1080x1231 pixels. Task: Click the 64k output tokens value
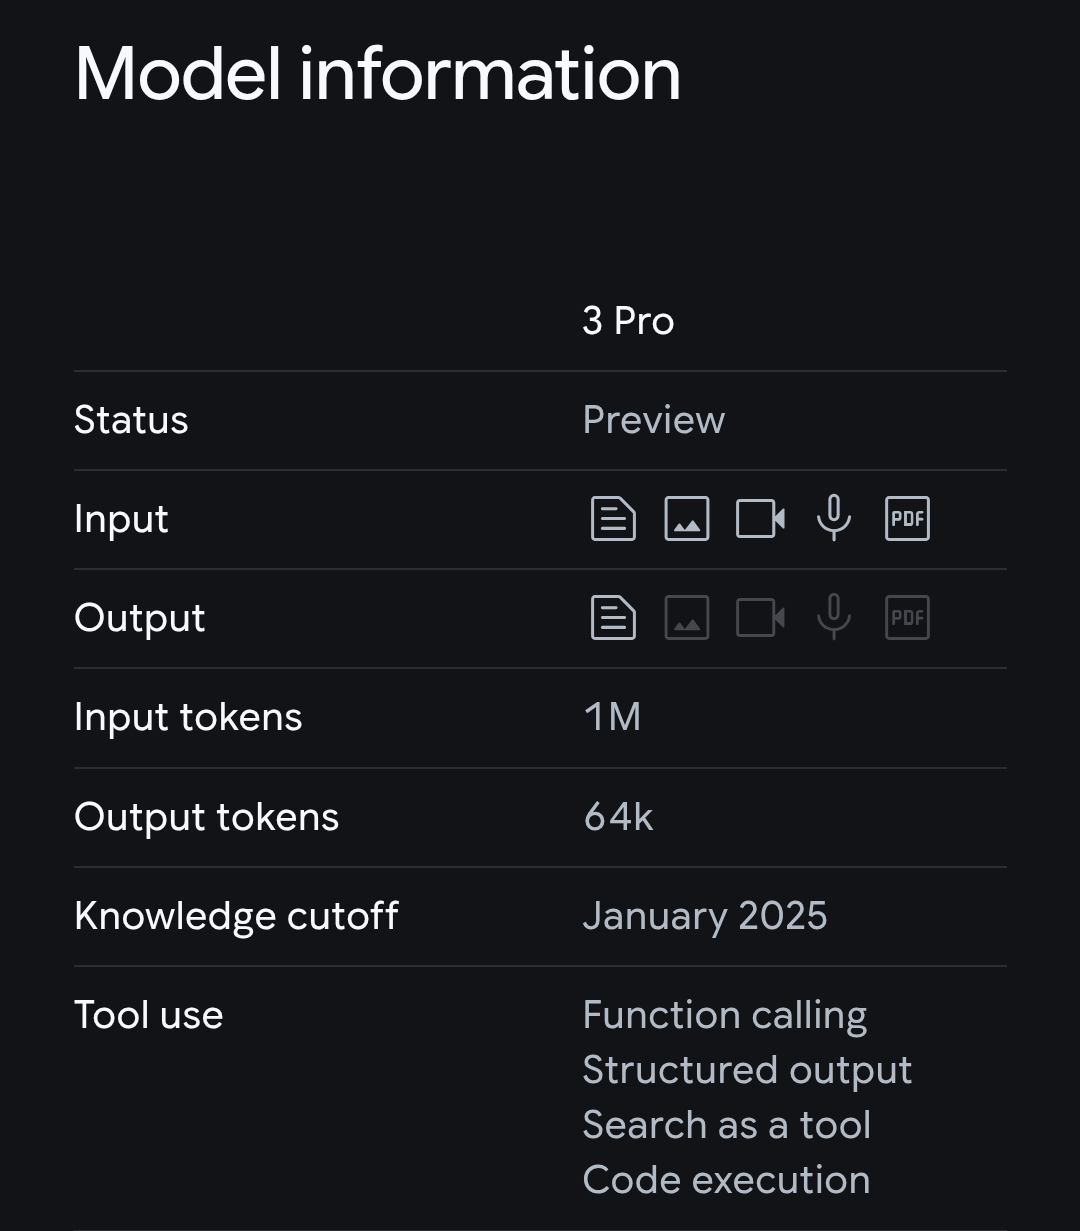point(618,817)
